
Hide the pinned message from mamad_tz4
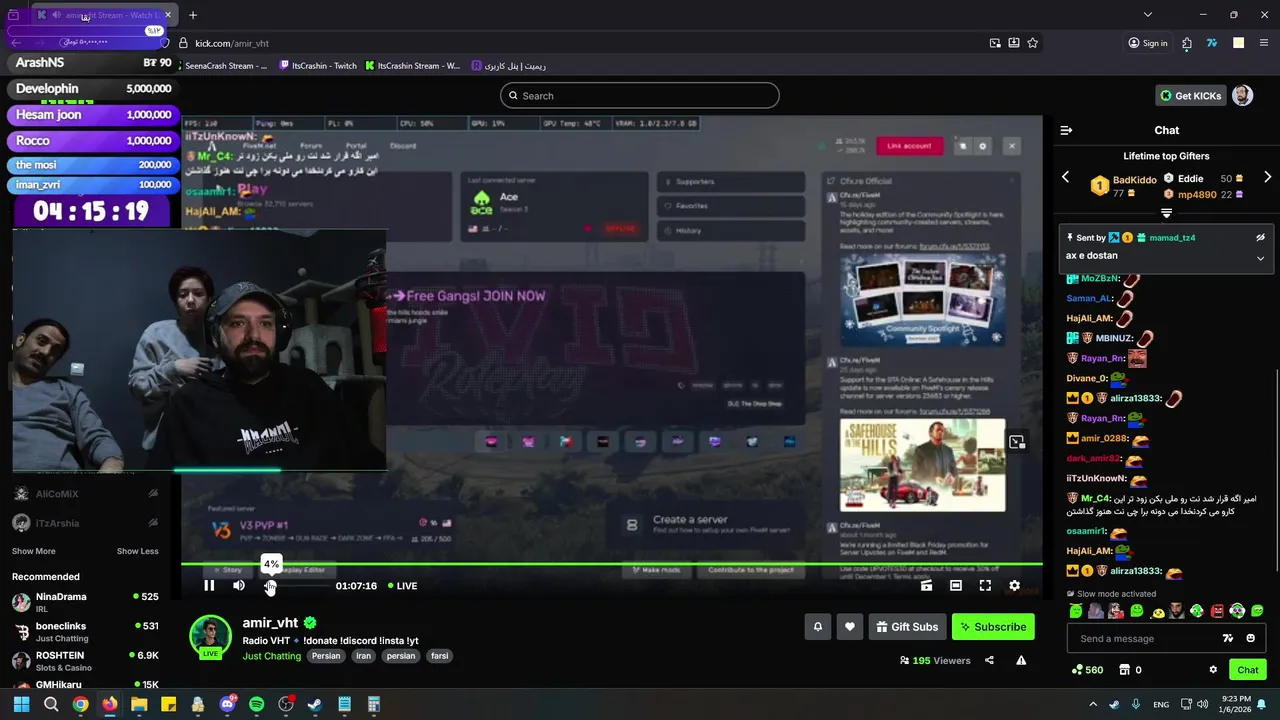pos(1260,238)
